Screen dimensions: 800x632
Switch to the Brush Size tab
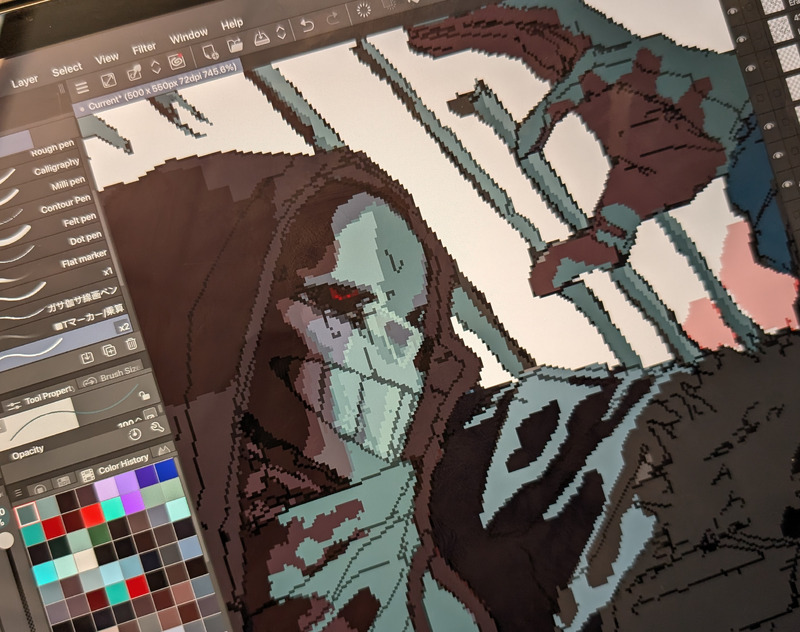[x=111, y=375]
